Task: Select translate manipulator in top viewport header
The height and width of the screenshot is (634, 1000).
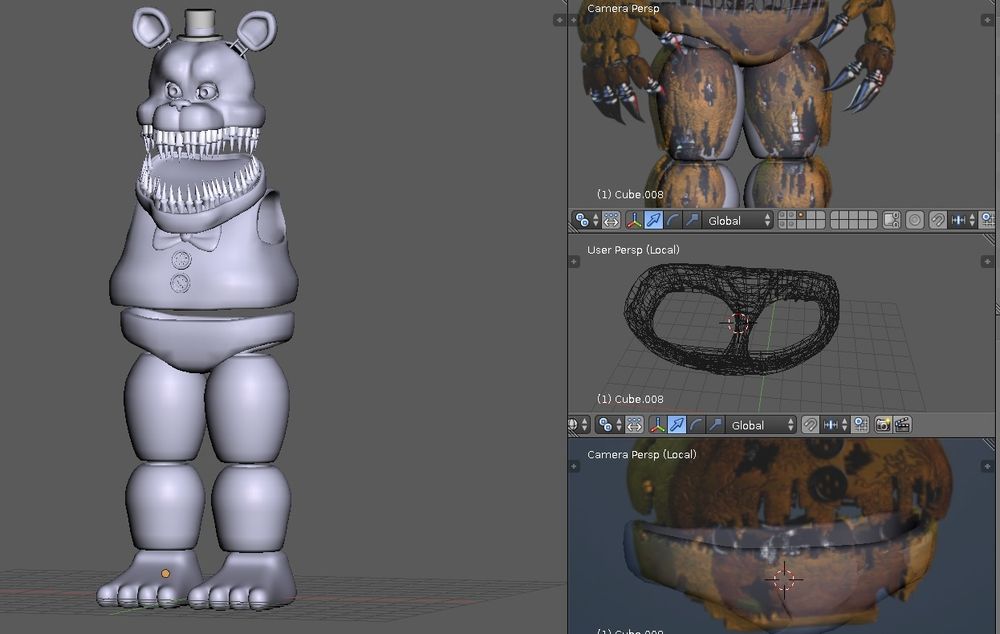Action: point(654,220)
